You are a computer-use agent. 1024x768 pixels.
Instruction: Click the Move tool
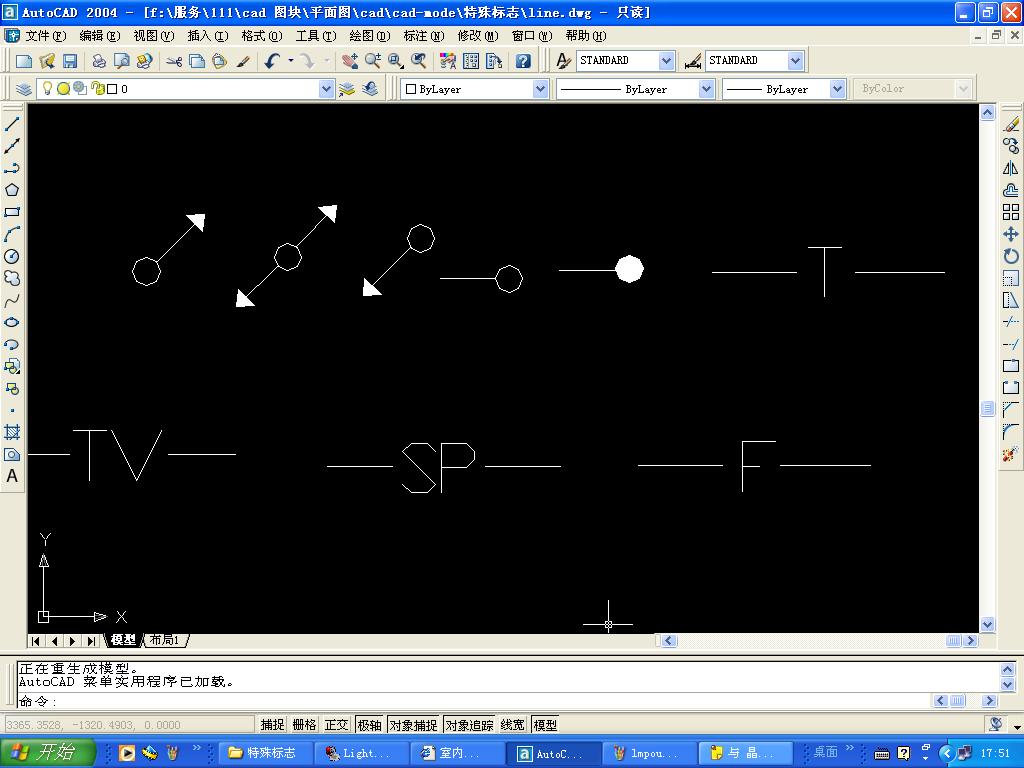click(1011, 234)
